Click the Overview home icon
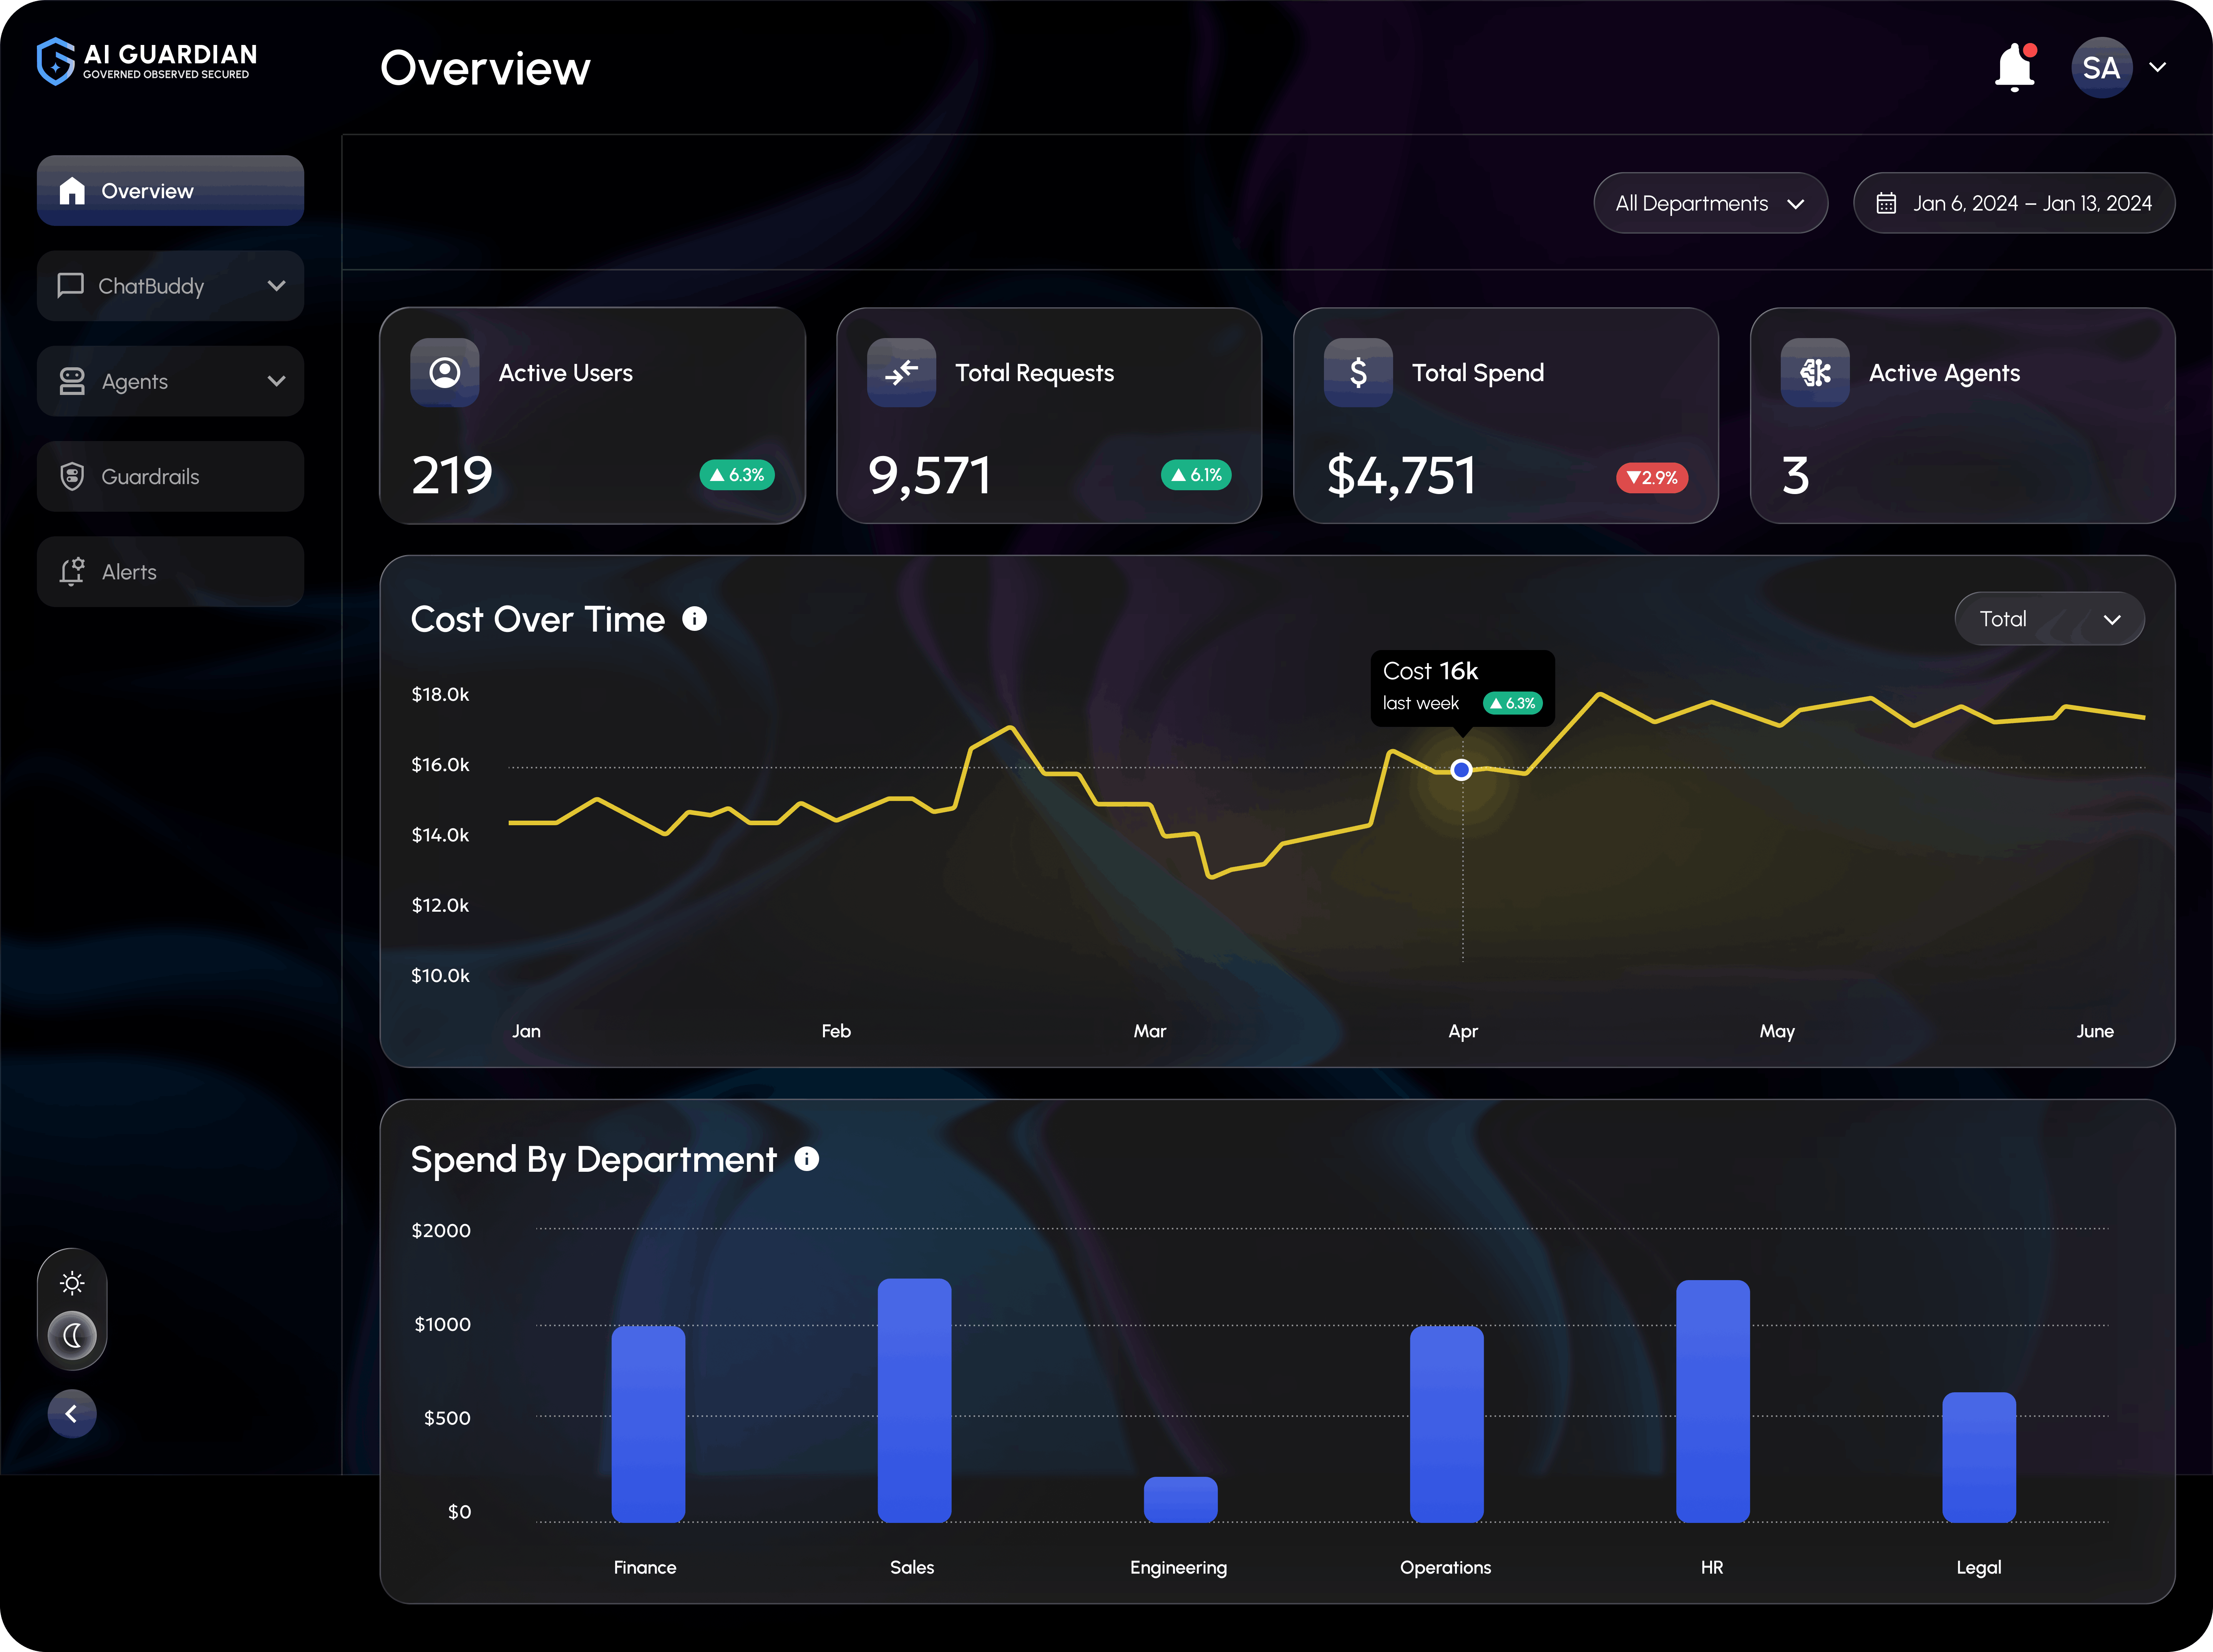The image size is (2213, 1652). [72, 191]
